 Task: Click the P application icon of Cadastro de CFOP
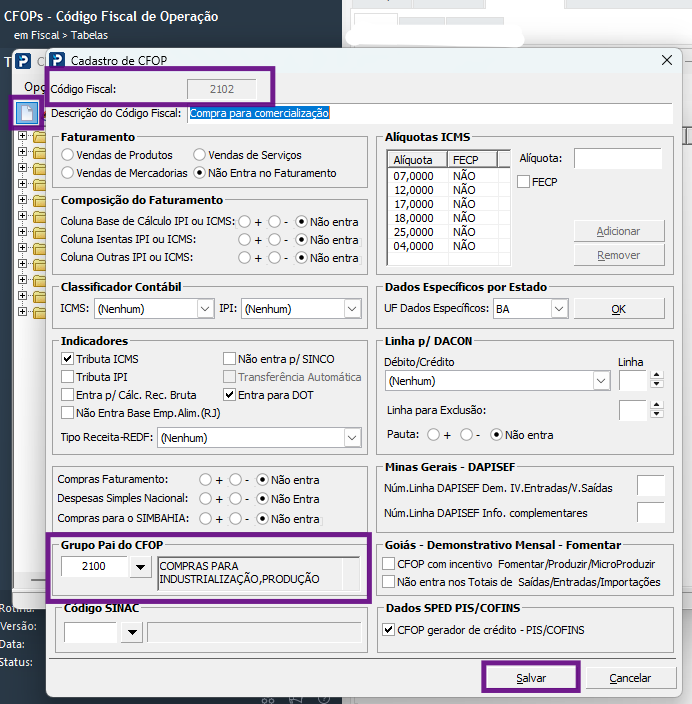[x=57, y=60]
